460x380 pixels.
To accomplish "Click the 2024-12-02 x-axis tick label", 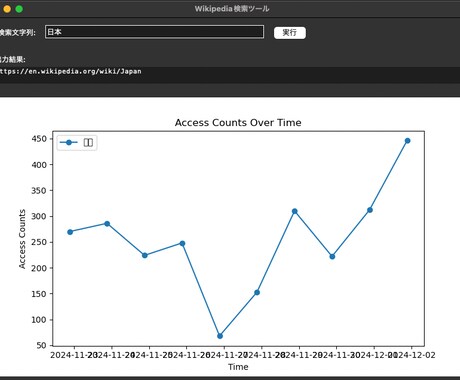I will click(x=412, y=355).
